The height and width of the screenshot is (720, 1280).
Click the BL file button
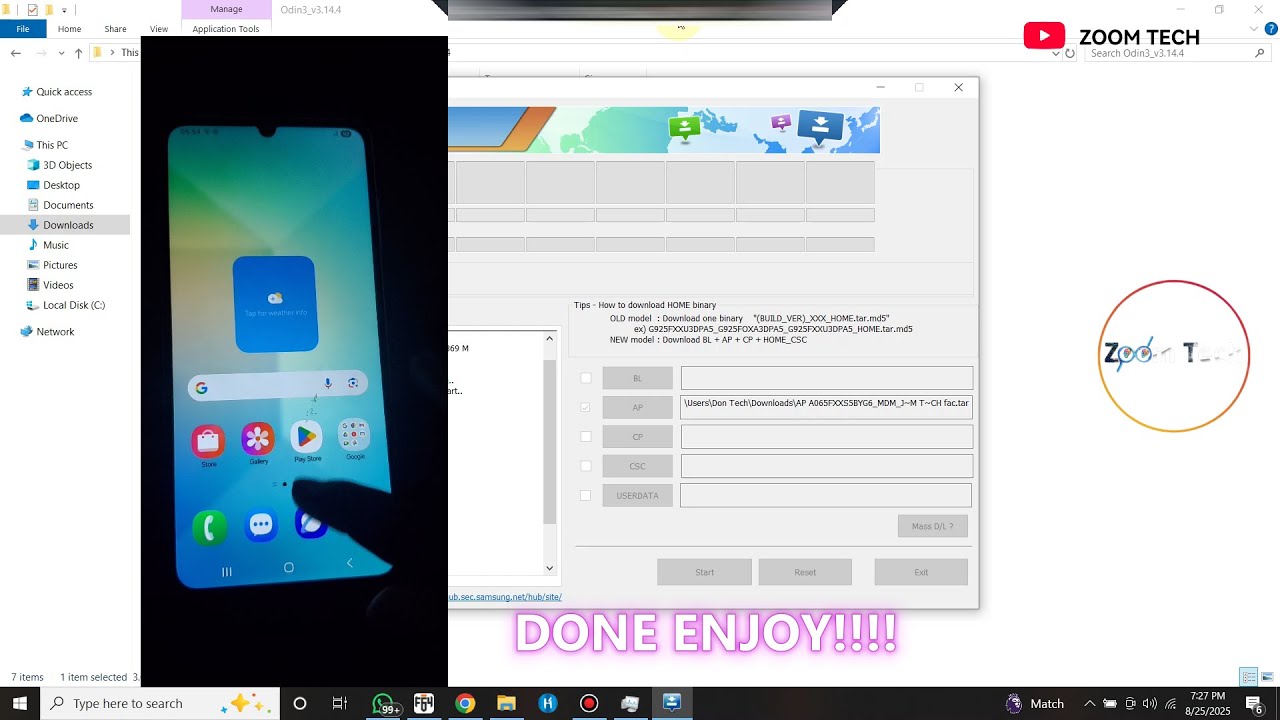click(638, 378)
